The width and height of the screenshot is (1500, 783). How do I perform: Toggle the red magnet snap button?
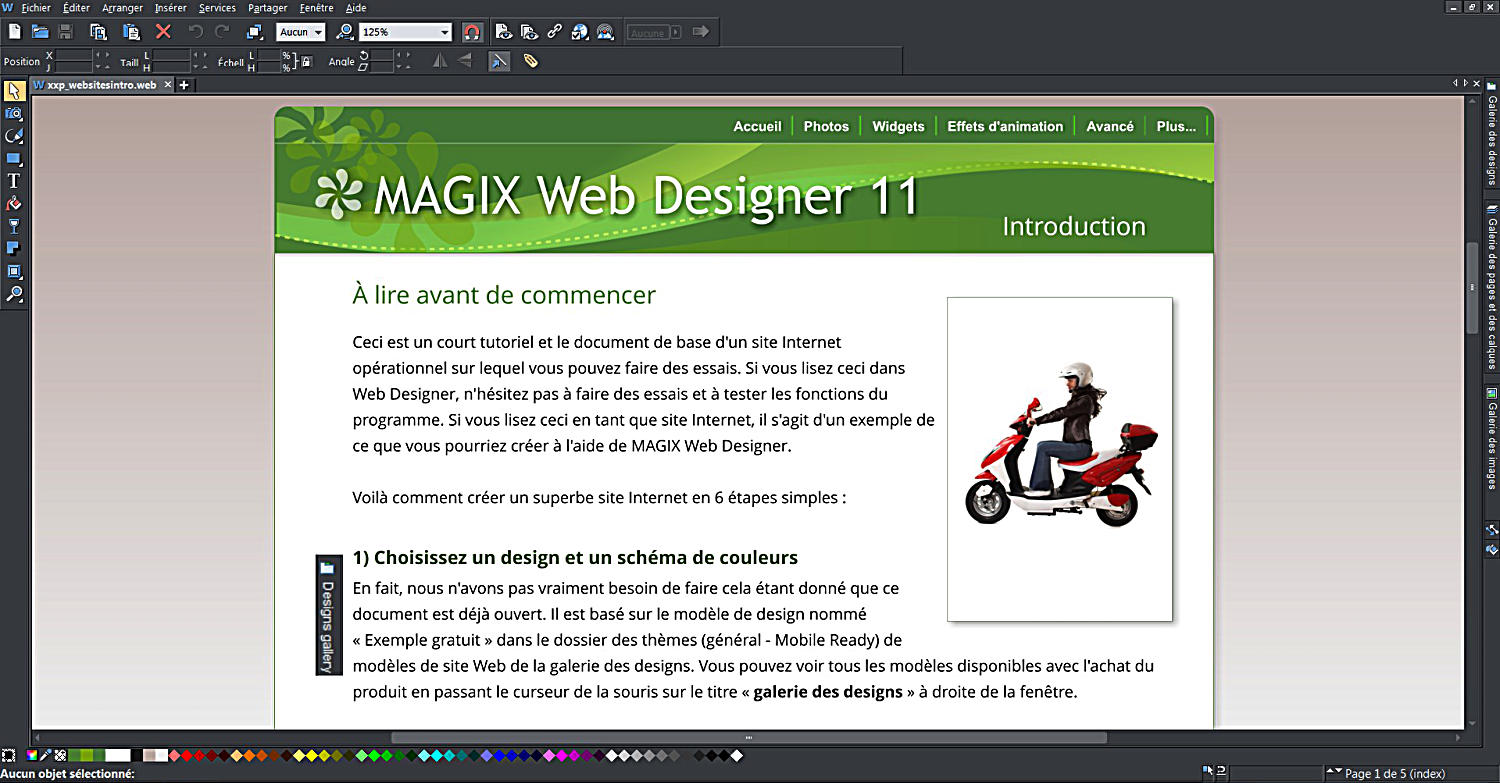click(x=472, y=32)
